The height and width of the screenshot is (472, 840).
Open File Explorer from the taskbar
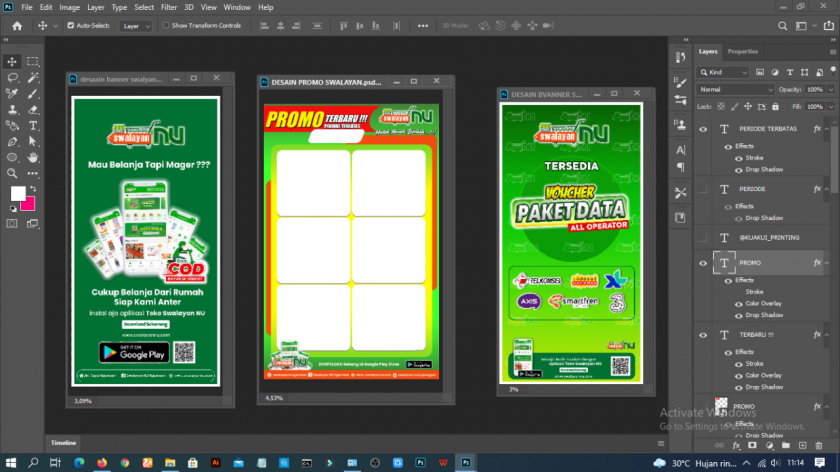(170, 463)
